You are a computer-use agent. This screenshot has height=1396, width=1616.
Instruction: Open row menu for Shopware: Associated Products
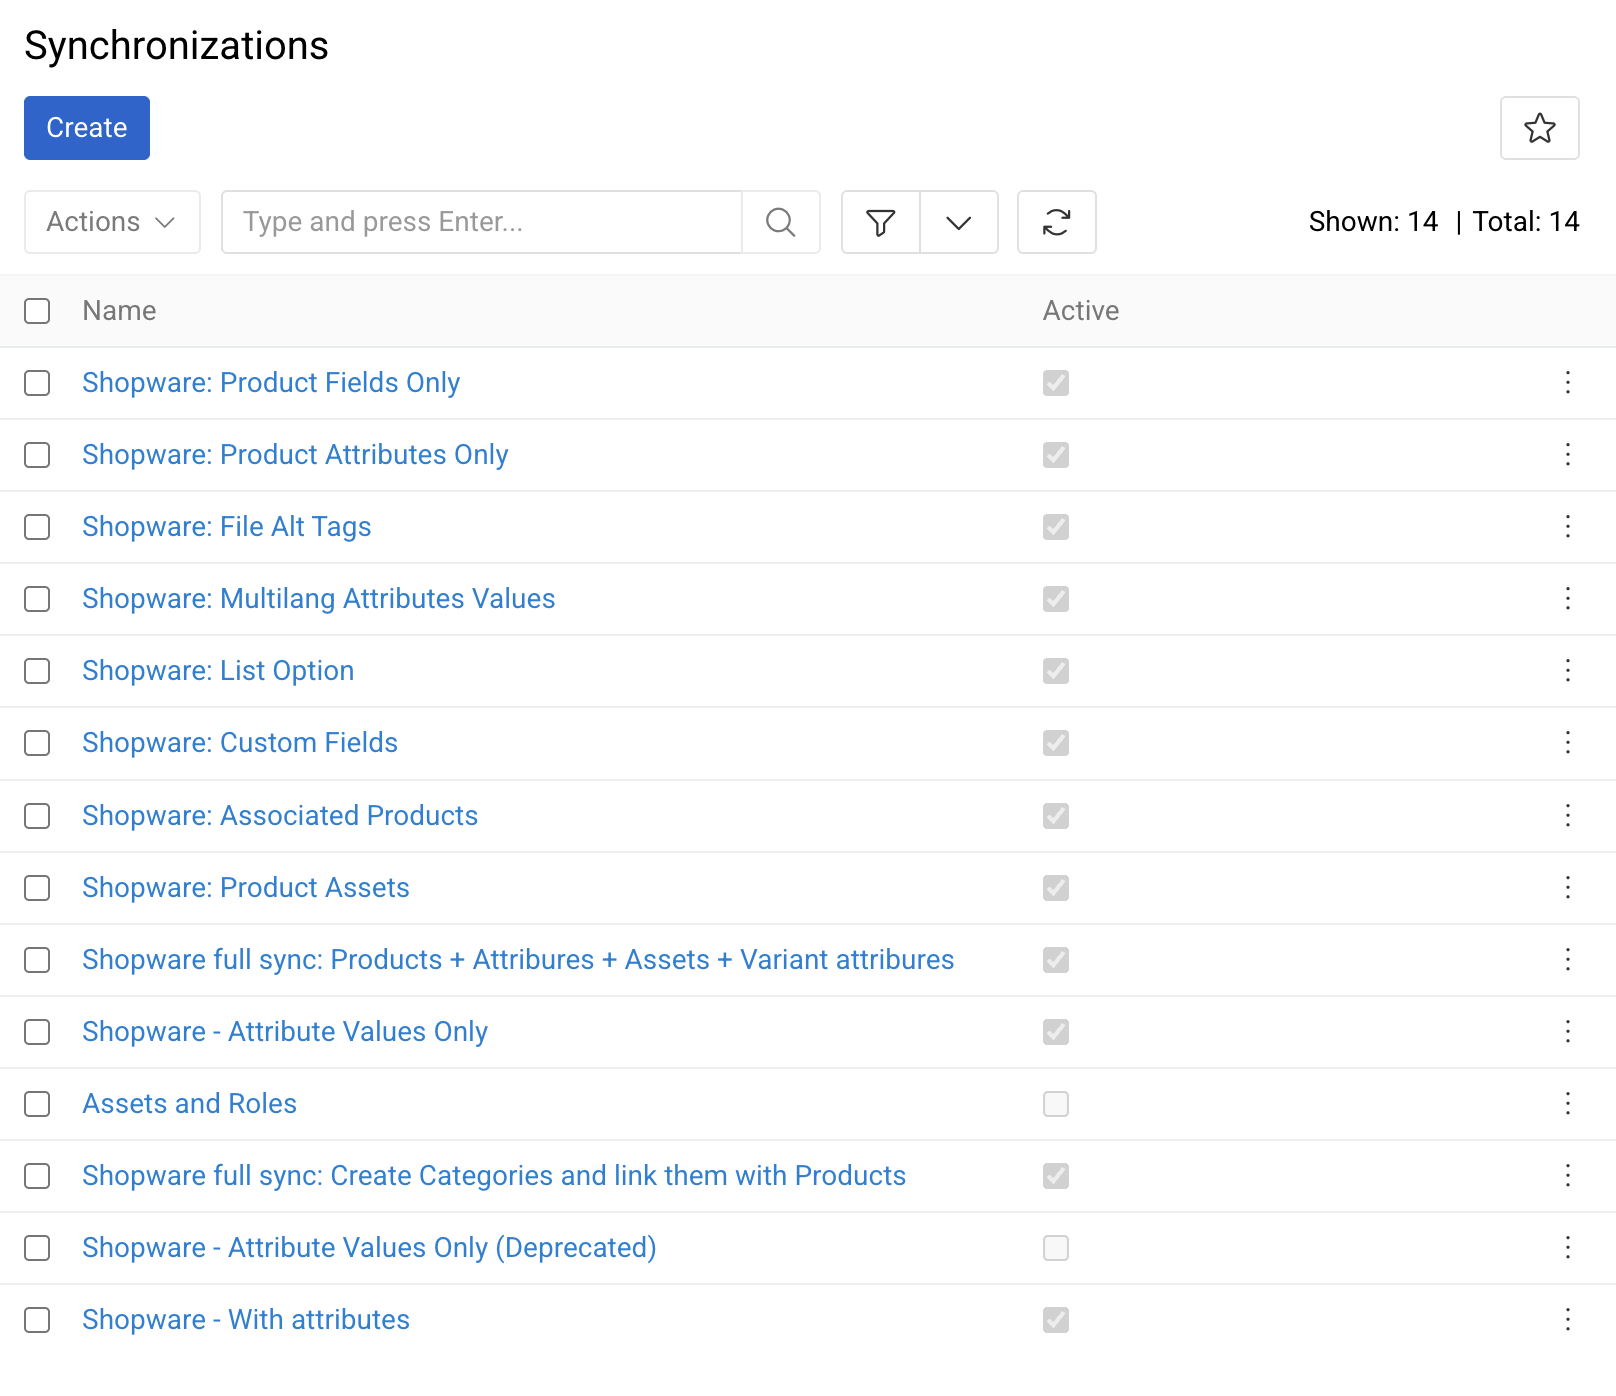click(x=1567, y=816)
